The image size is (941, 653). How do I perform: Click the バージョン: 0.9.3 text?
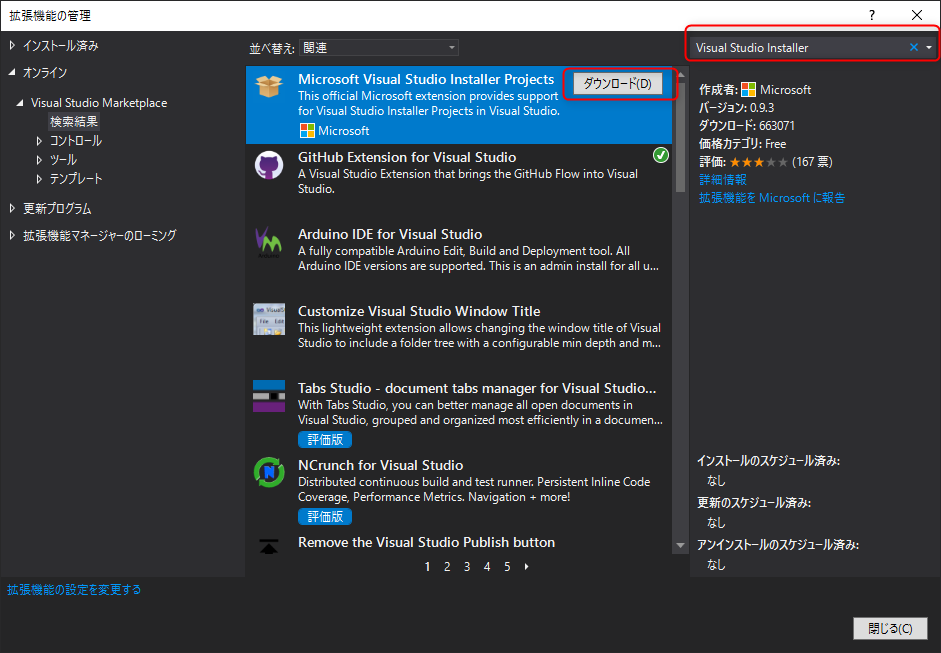[x=736, y=108]
